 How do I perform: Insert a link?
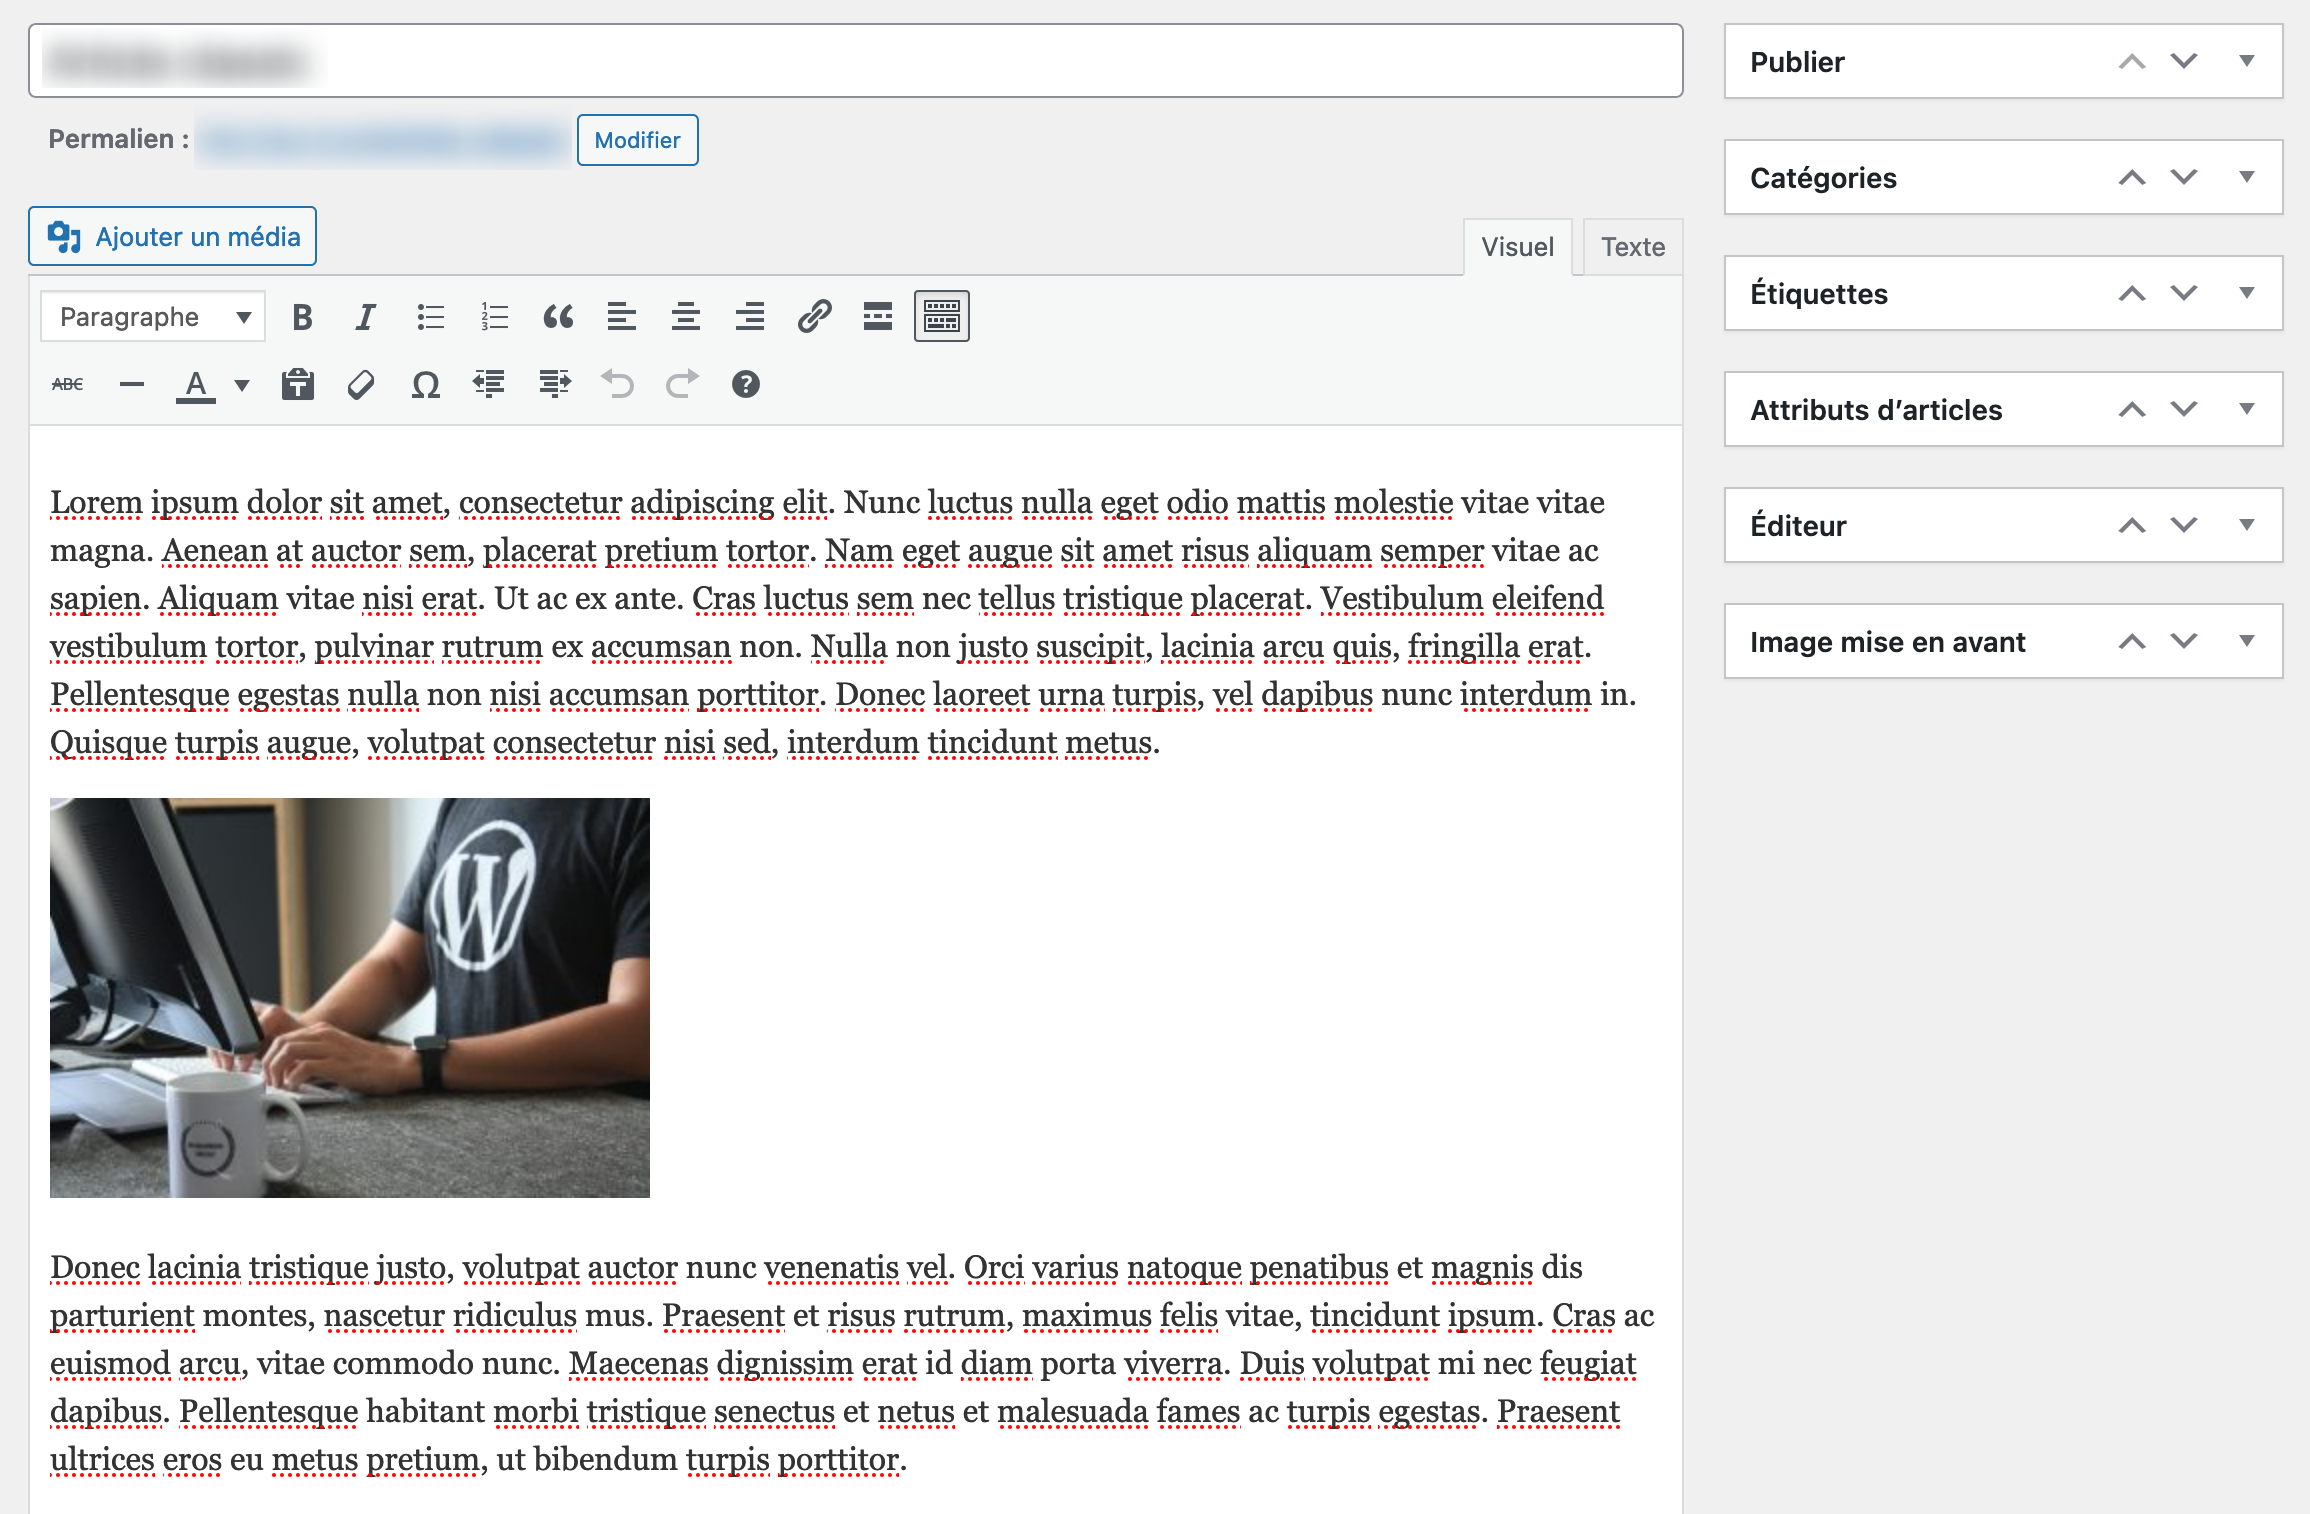(815, 316)
